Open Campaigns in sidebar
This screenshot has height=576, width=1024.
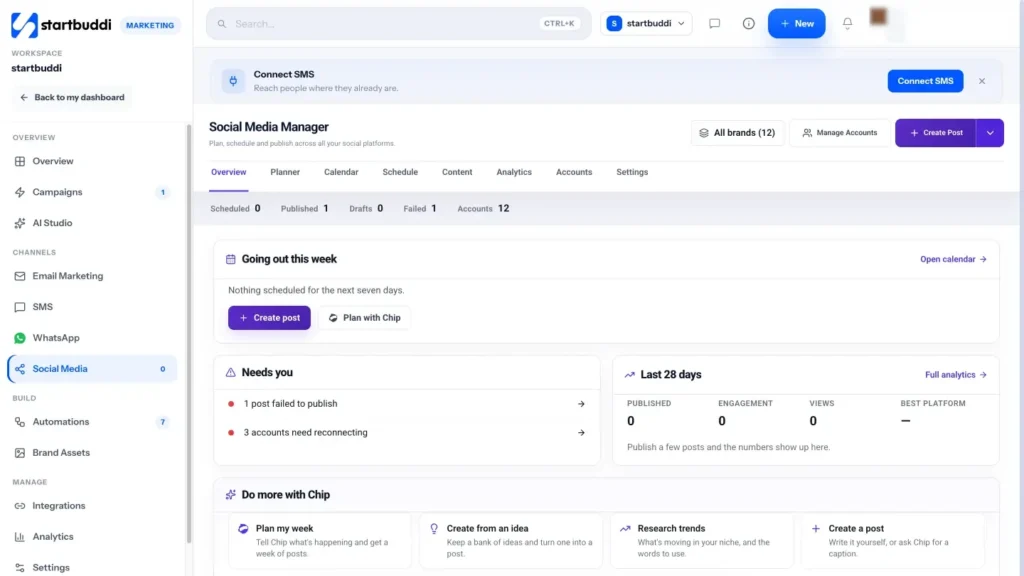(91, 192)
